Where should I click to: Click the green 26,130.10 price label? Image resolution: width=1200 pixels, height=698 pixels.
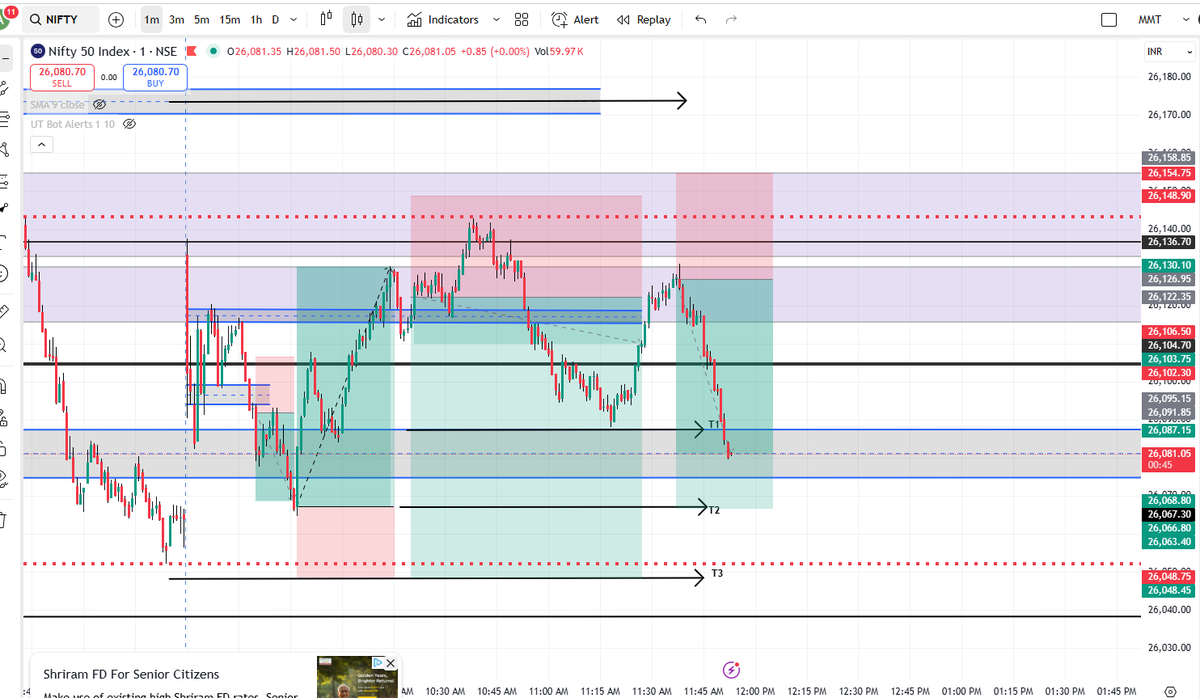tap(1169, 265)
